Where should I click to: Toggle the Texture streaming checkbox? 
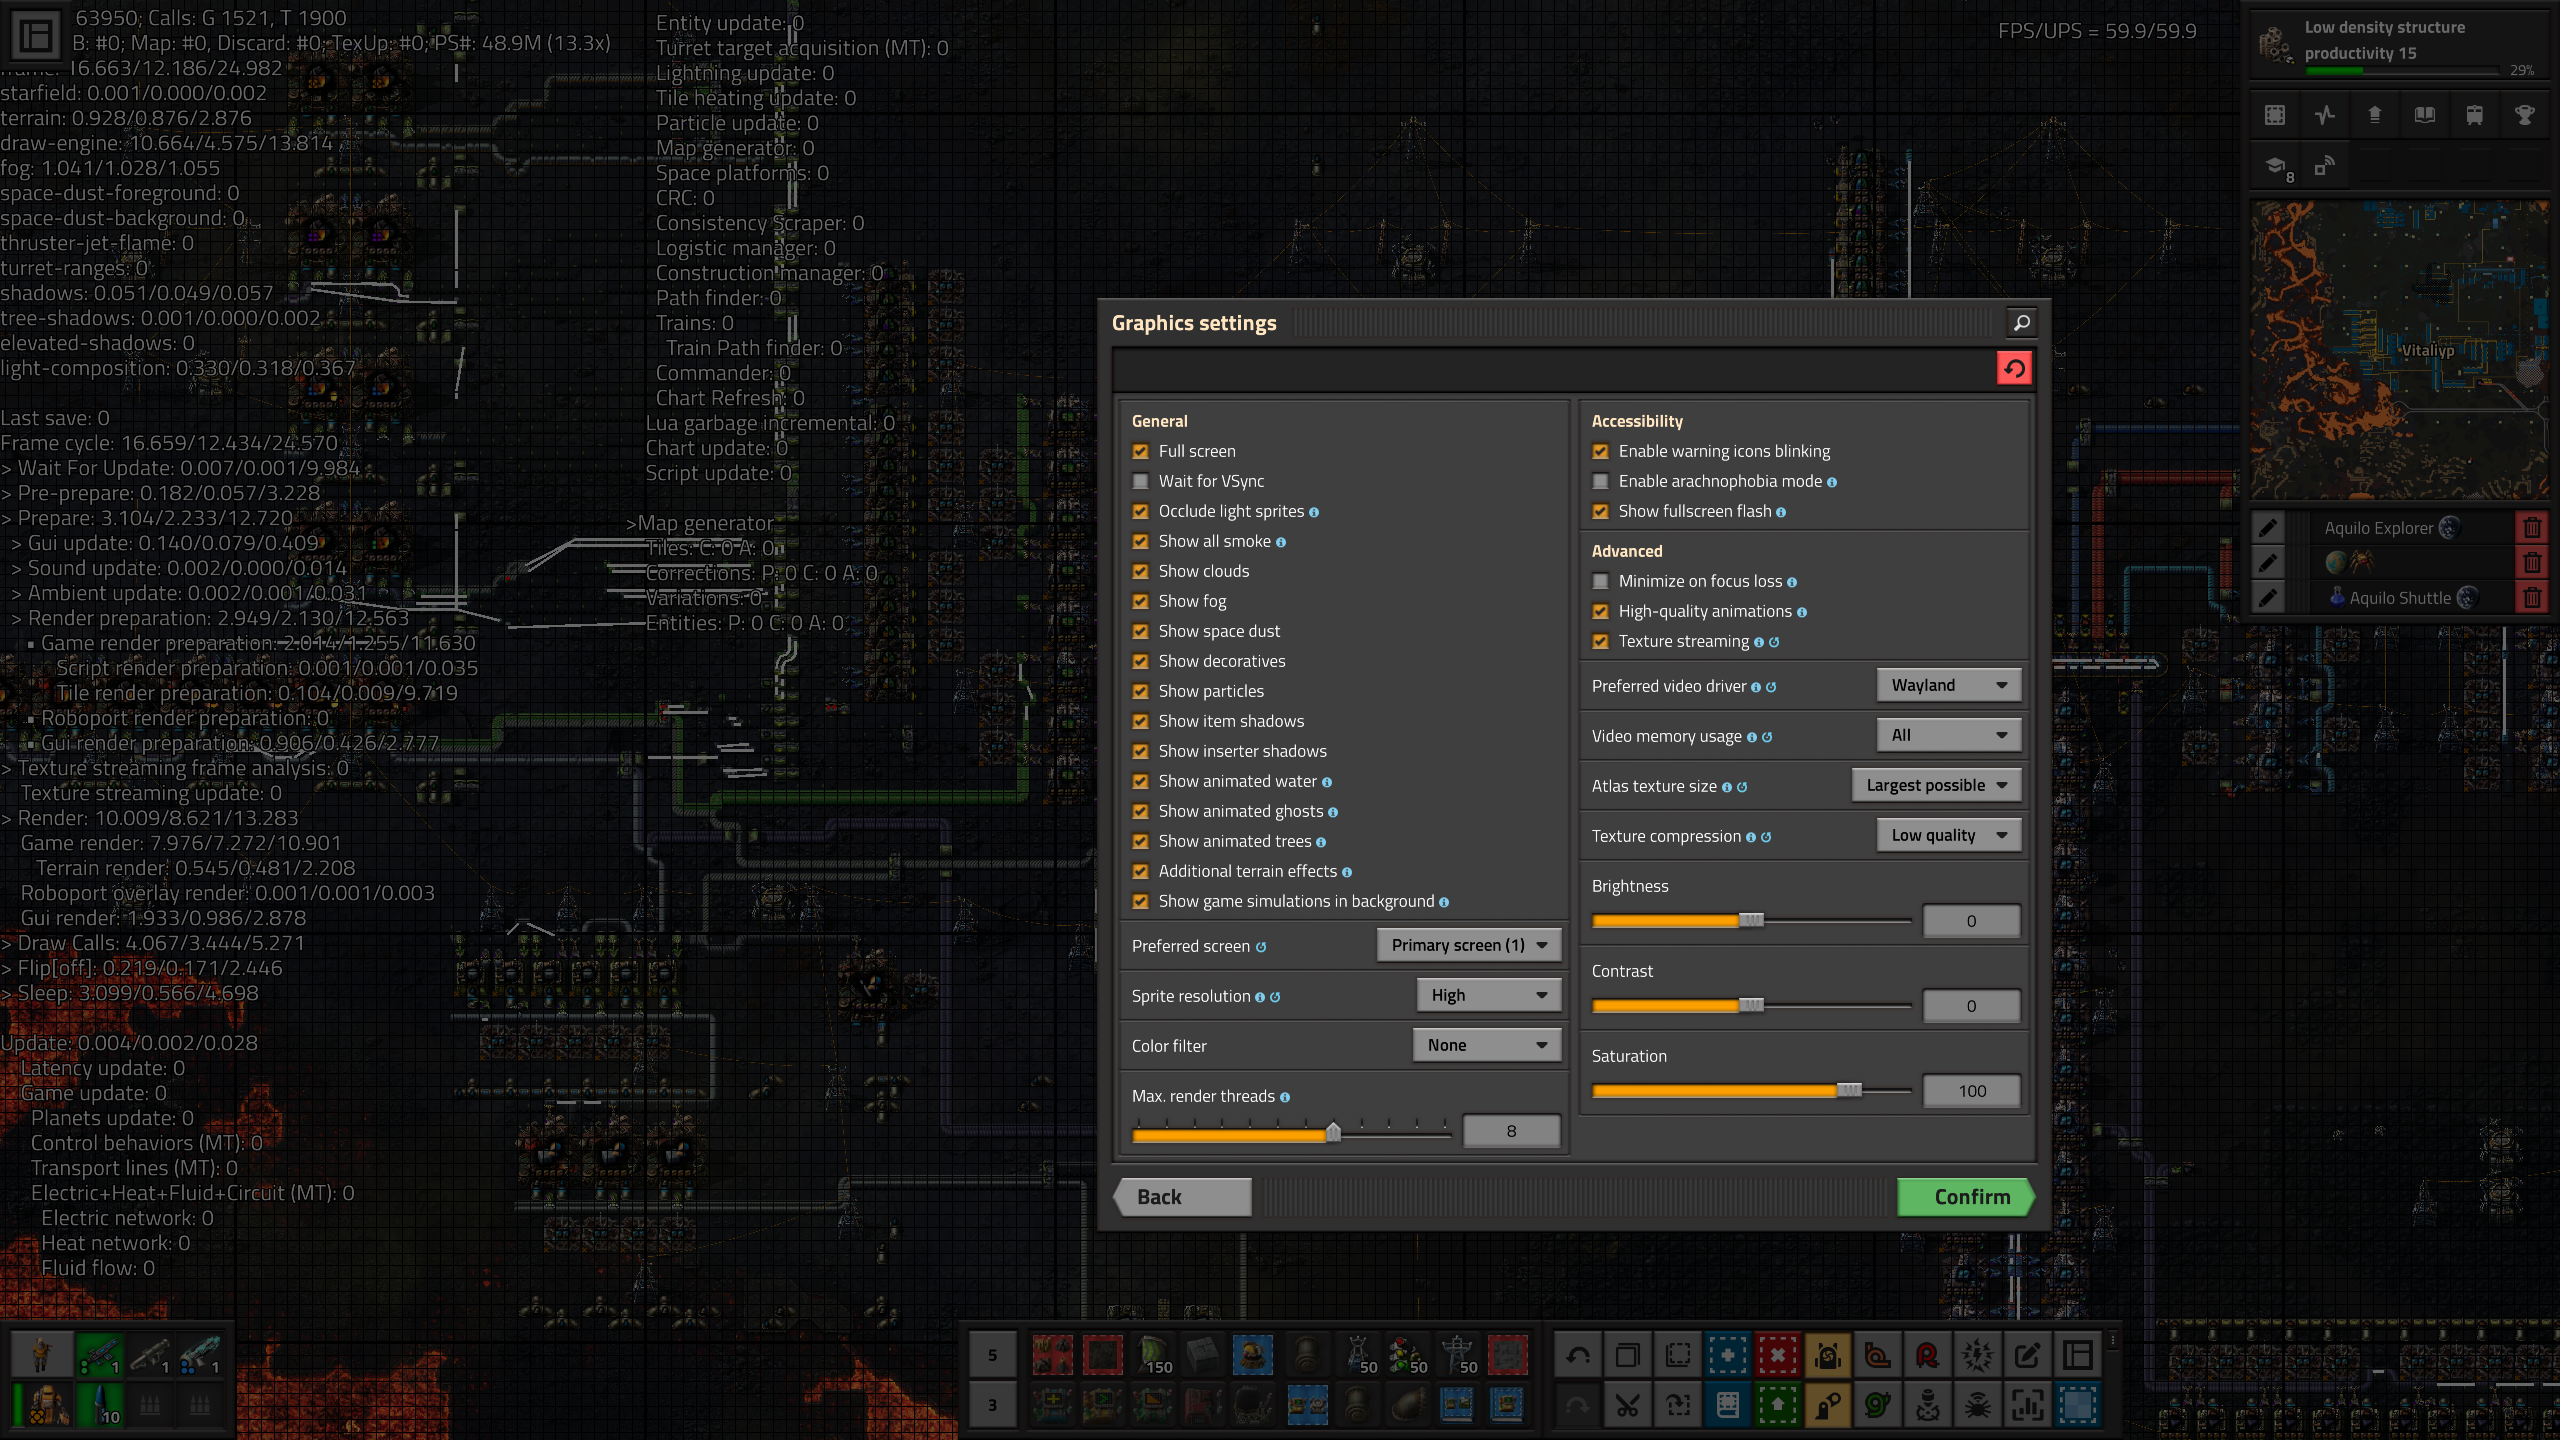point(1600,641)
